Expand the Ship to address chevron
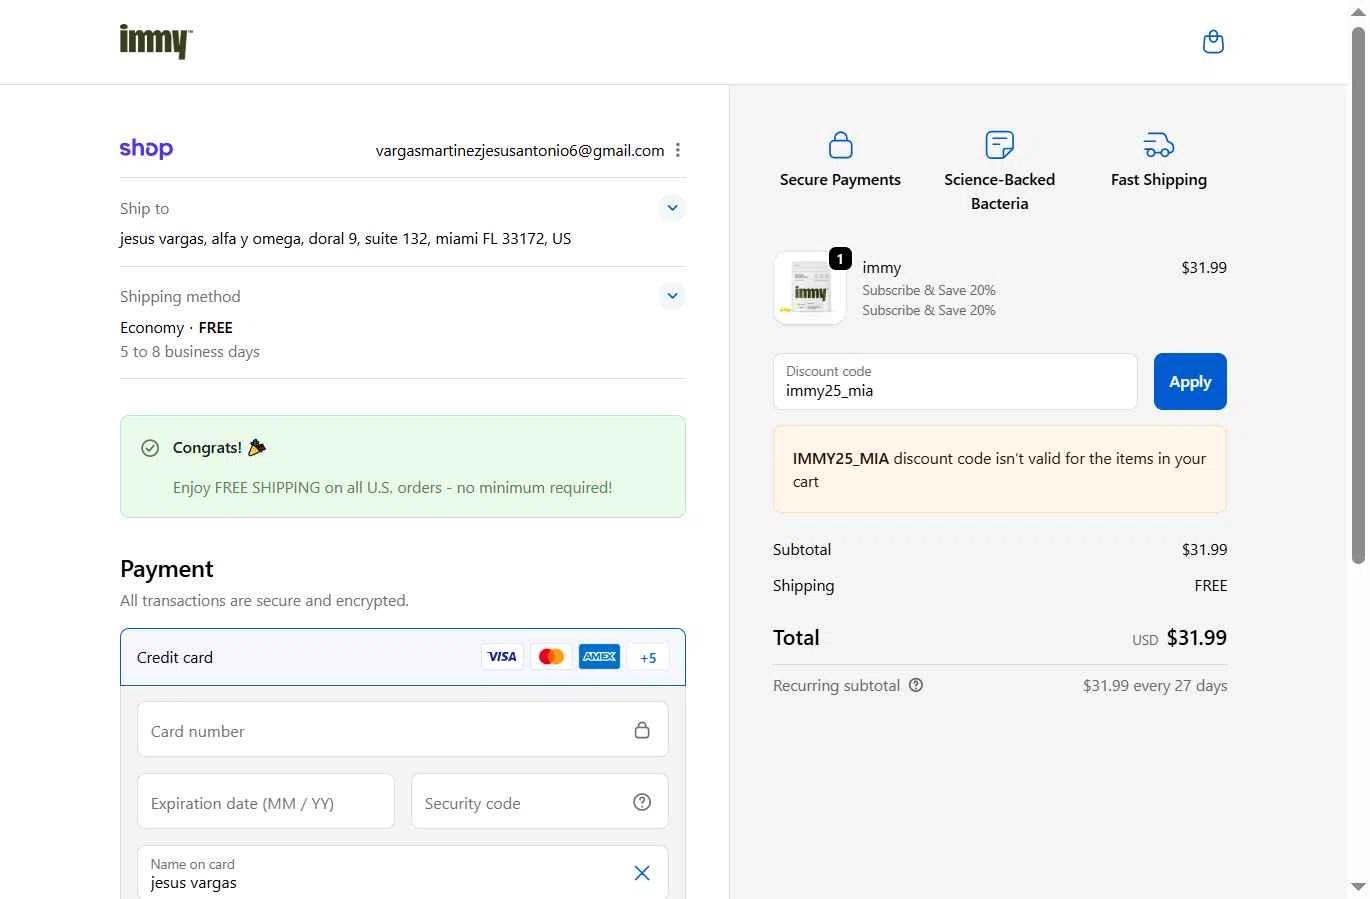The height and width of the screenshot is (899, 1370). click(672, 208)
